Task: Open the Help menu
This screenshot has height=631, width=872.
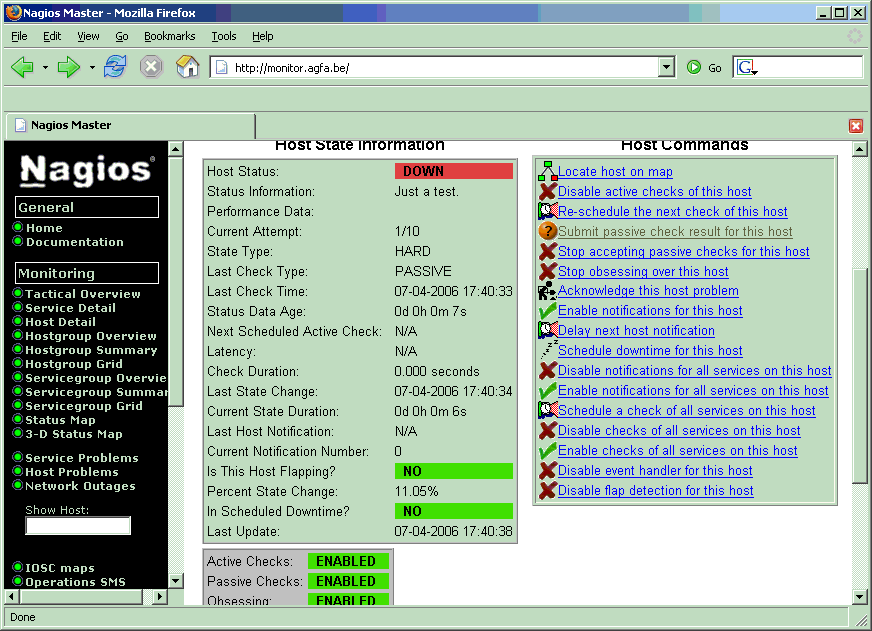Action: 262,36
